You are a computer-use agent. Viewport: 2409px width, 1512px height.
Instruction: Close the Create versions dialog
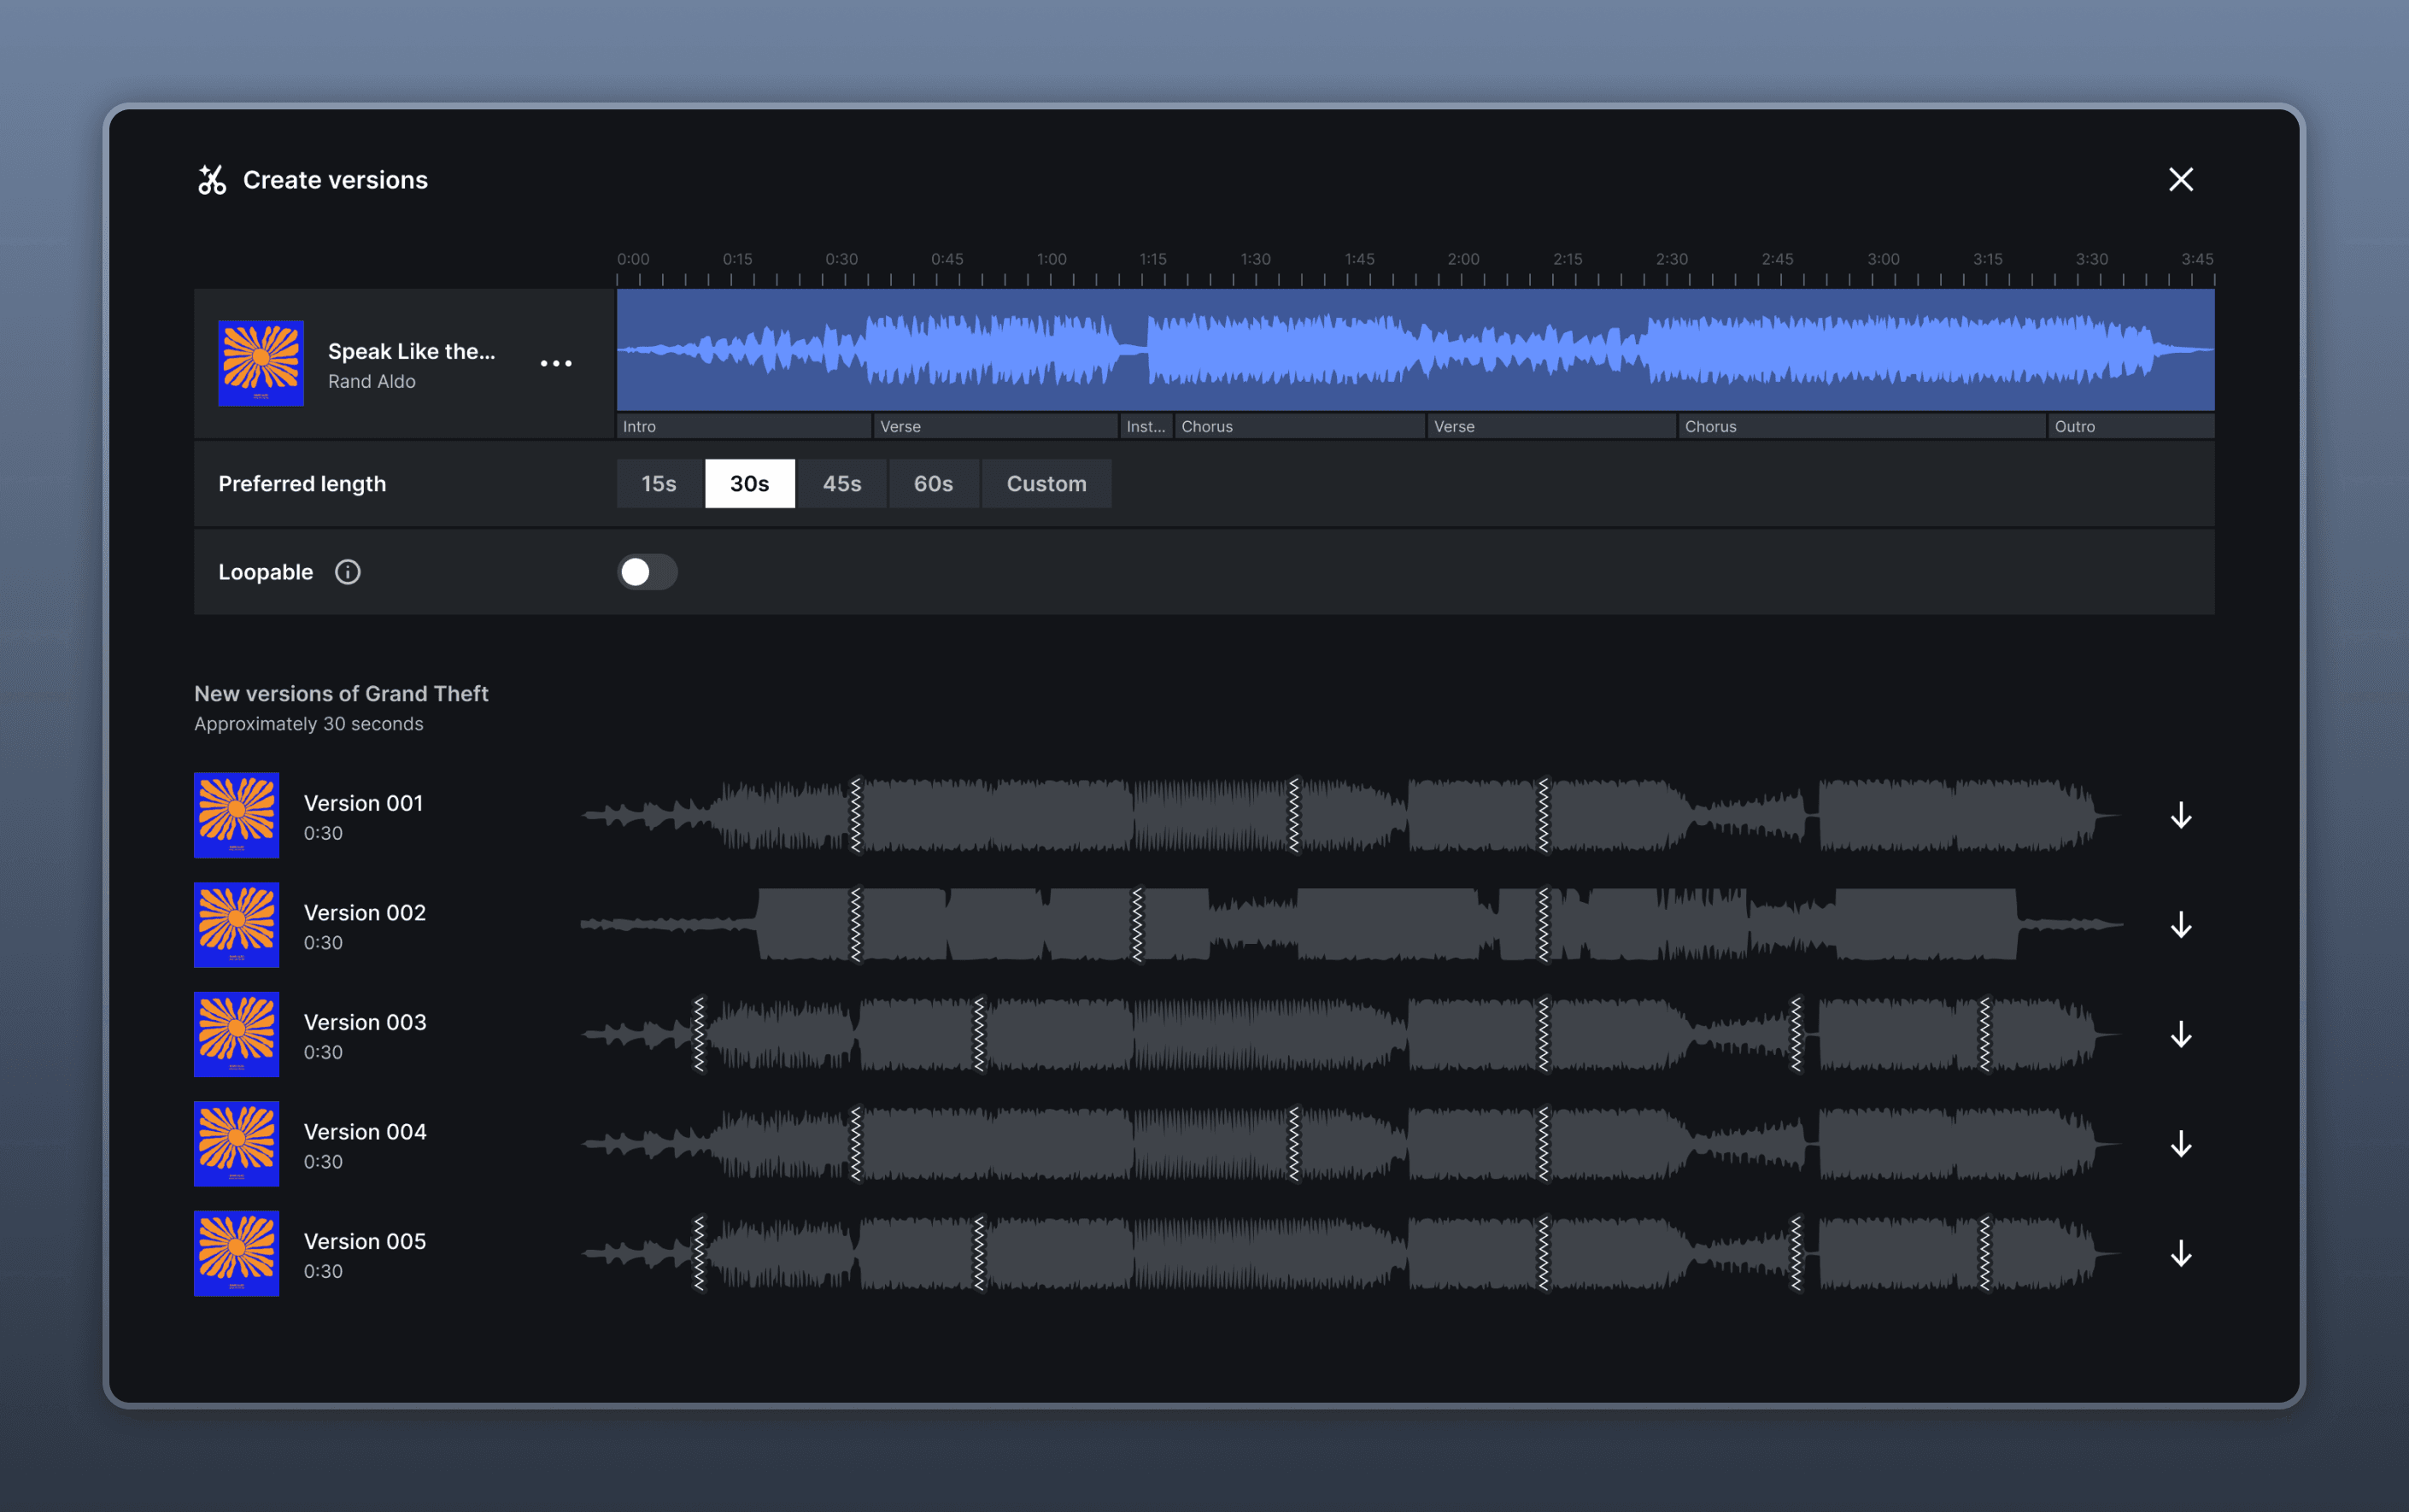pos(2180,180)
